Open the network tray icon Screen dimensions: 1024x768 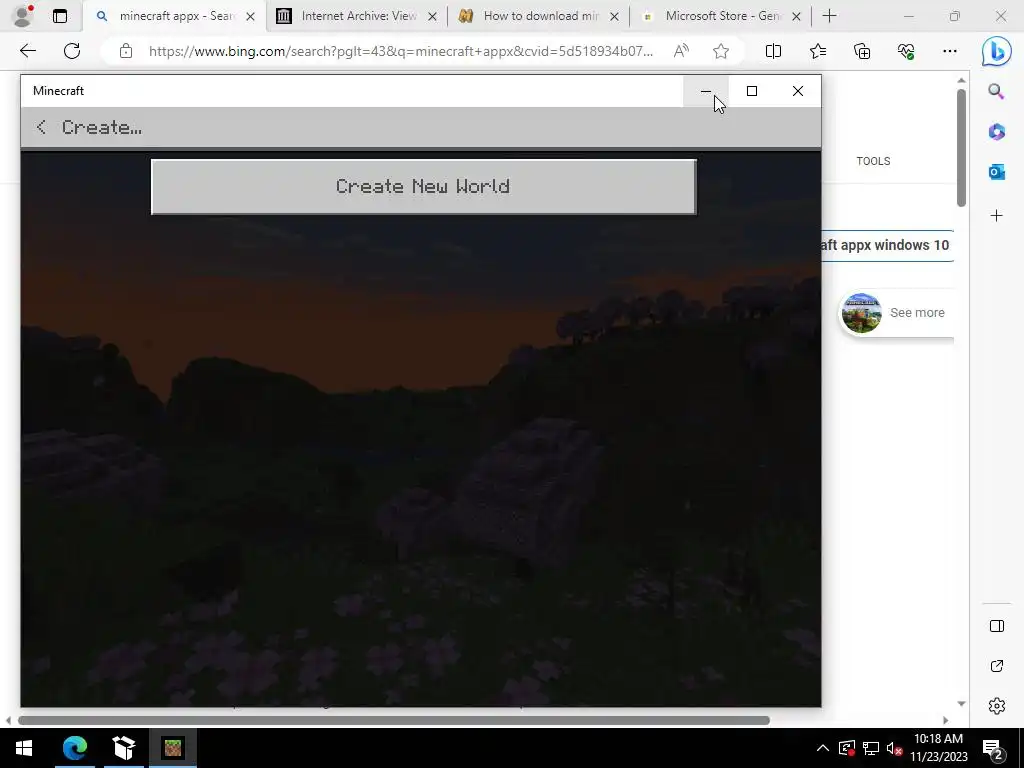871,748
